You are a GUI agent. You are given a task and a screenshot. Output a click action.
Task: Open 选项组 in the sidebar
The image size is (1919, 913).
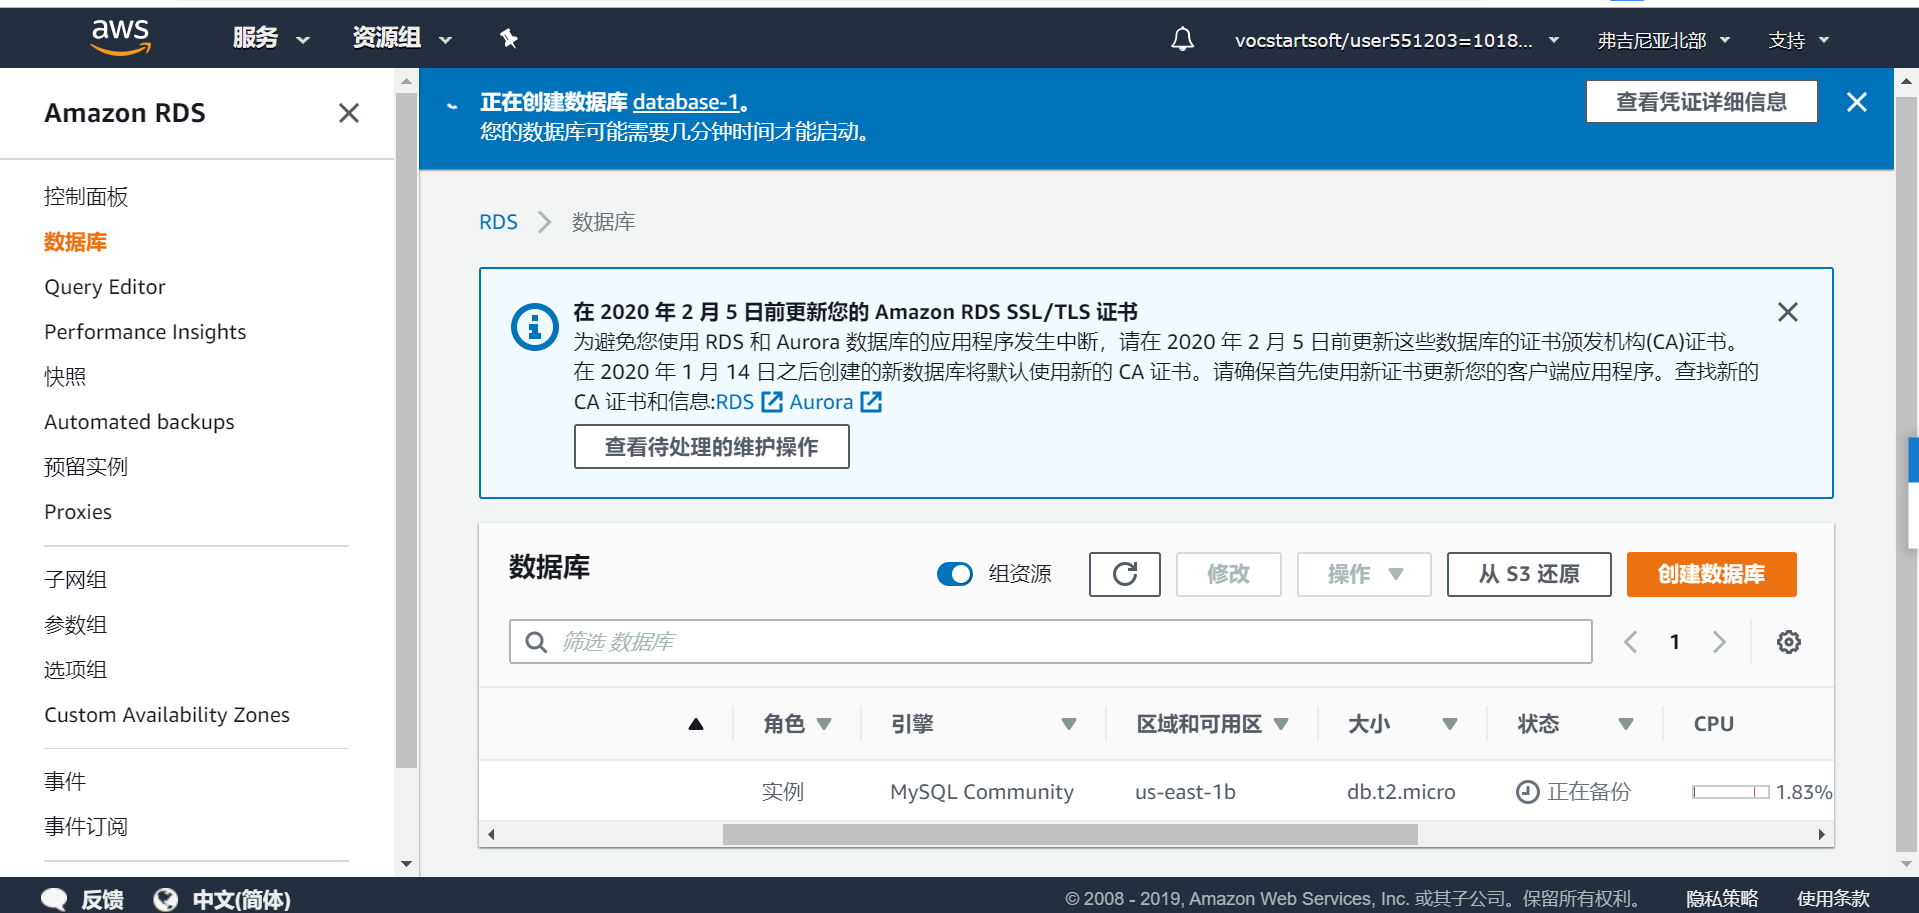pyautogui.click(x=75, y=670)
